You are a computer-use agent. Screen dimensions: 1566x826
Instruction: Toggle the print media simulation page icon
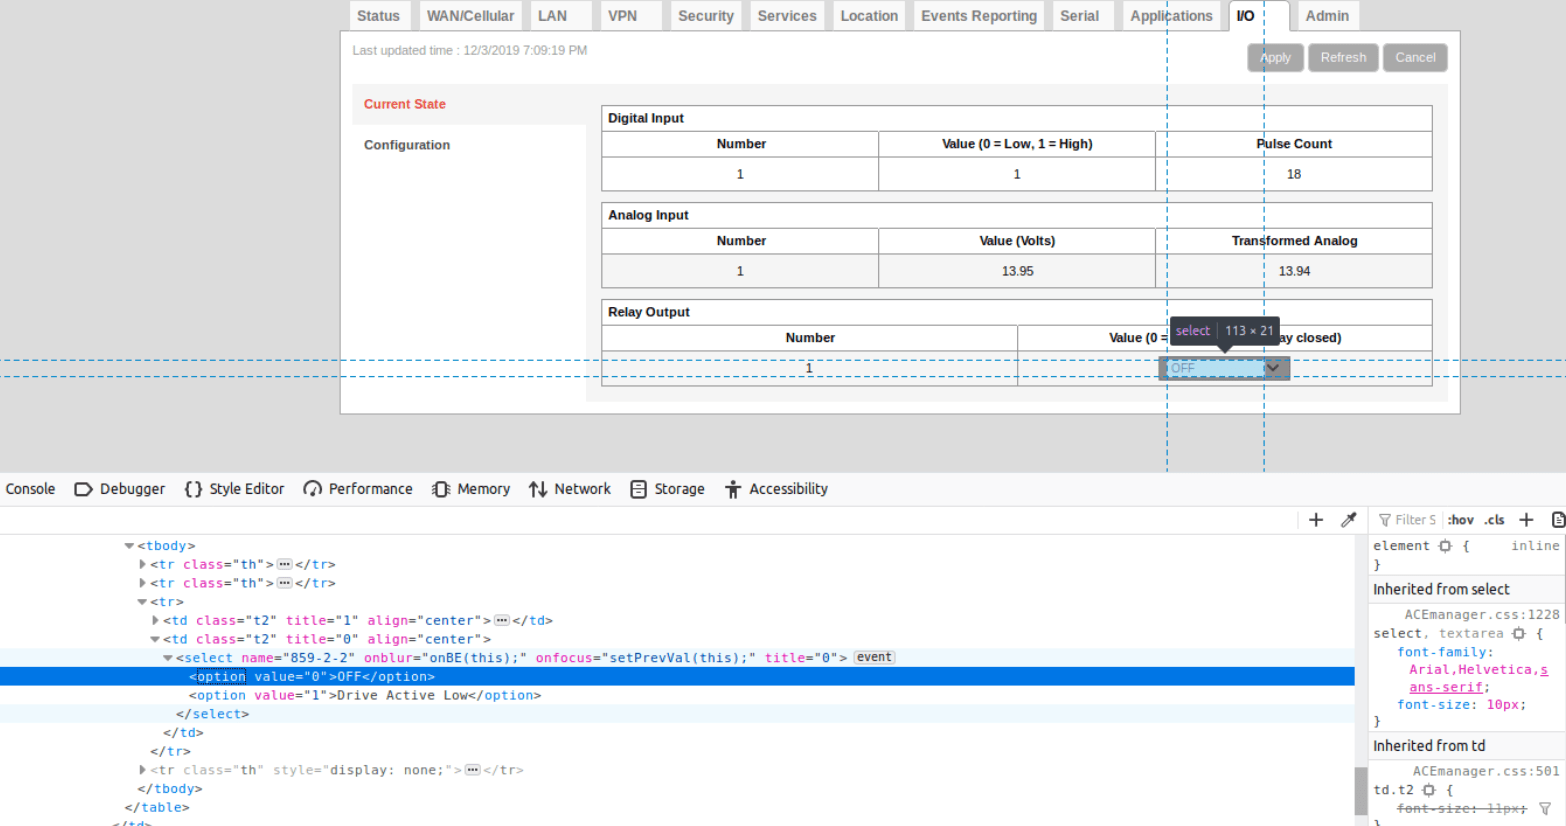(1558, 519)
